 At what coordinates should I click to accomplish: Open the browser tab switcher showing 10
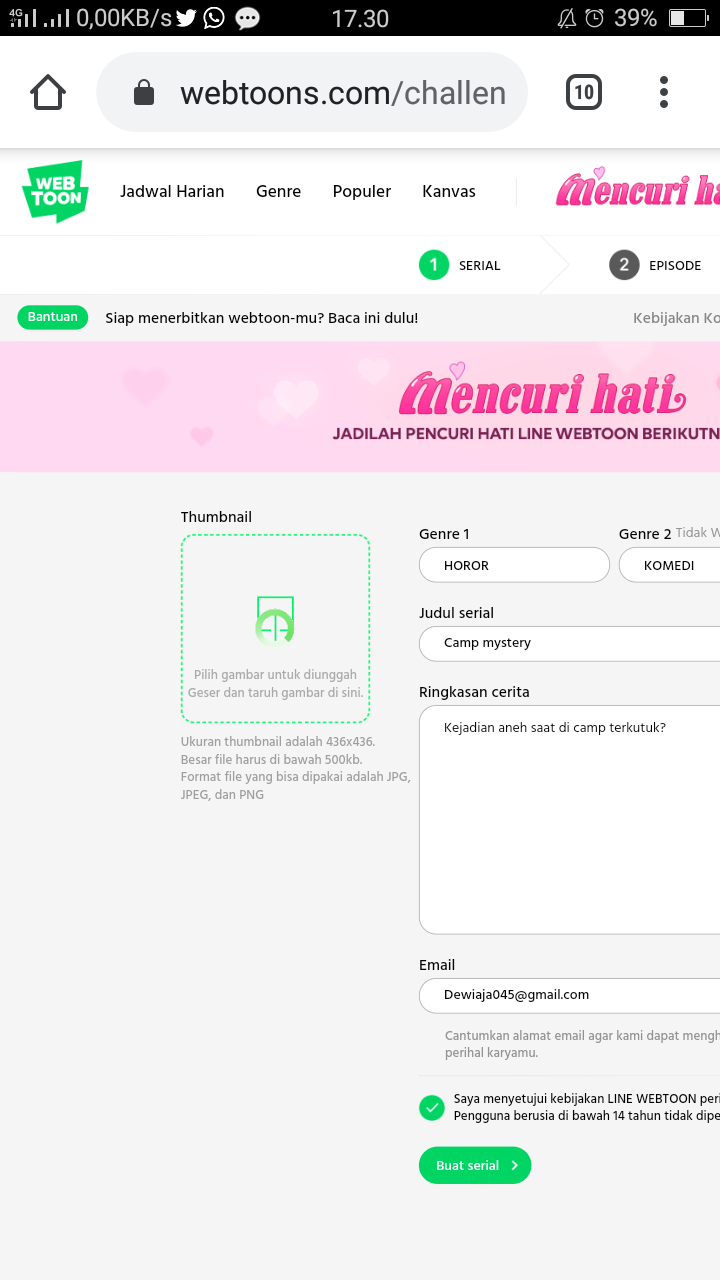click(584, 93)
